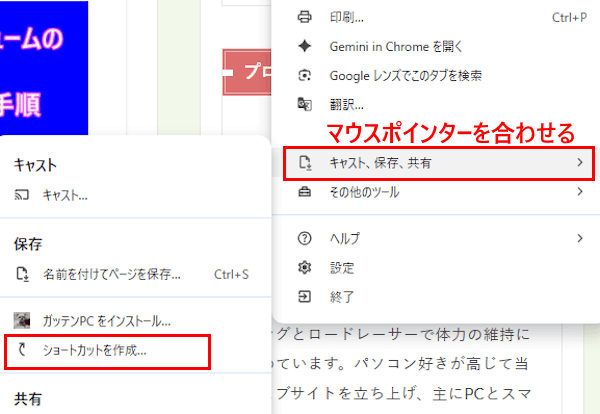Select キャスト... in the submenu
The height and width of the screenshot is (414, 600).
pos(136,195)
